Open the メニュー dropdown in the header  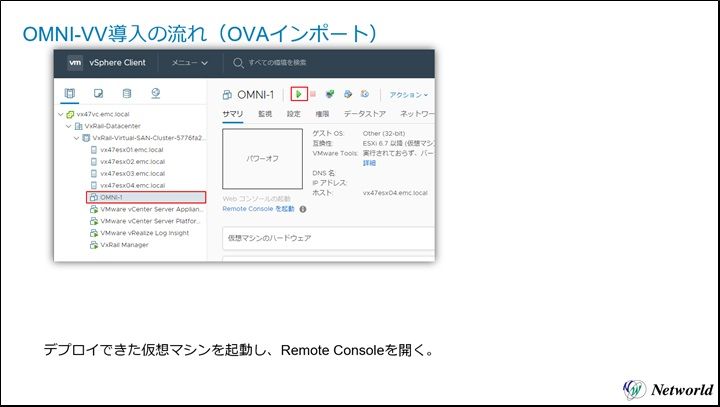pyautogui.click(x=190, y=63)
